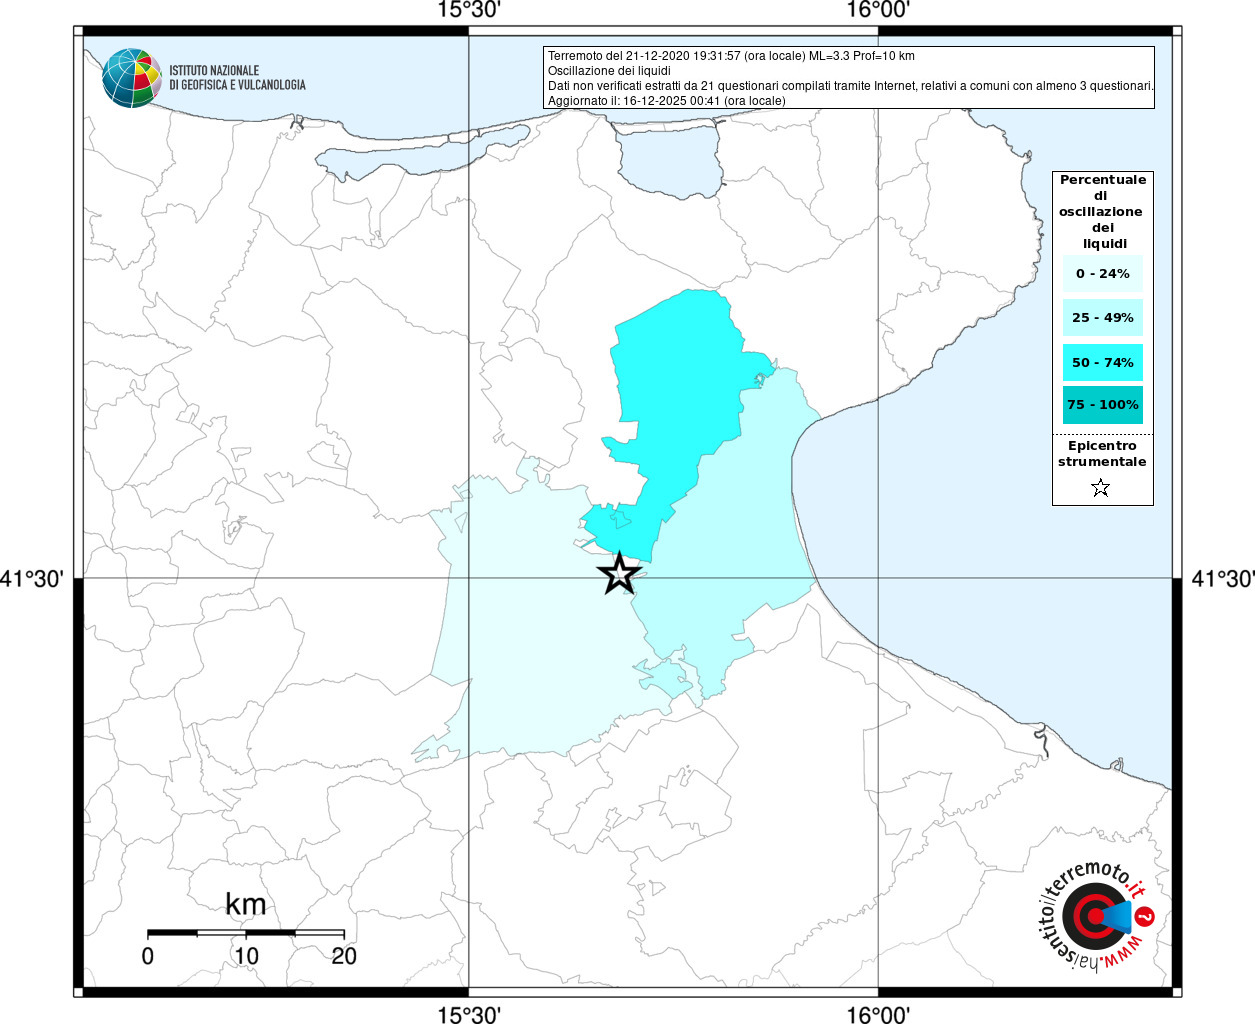Click the INGV globe logo
This screenshot has height=1024, width=1255.
pyautogui.click(x=132, y=78)
